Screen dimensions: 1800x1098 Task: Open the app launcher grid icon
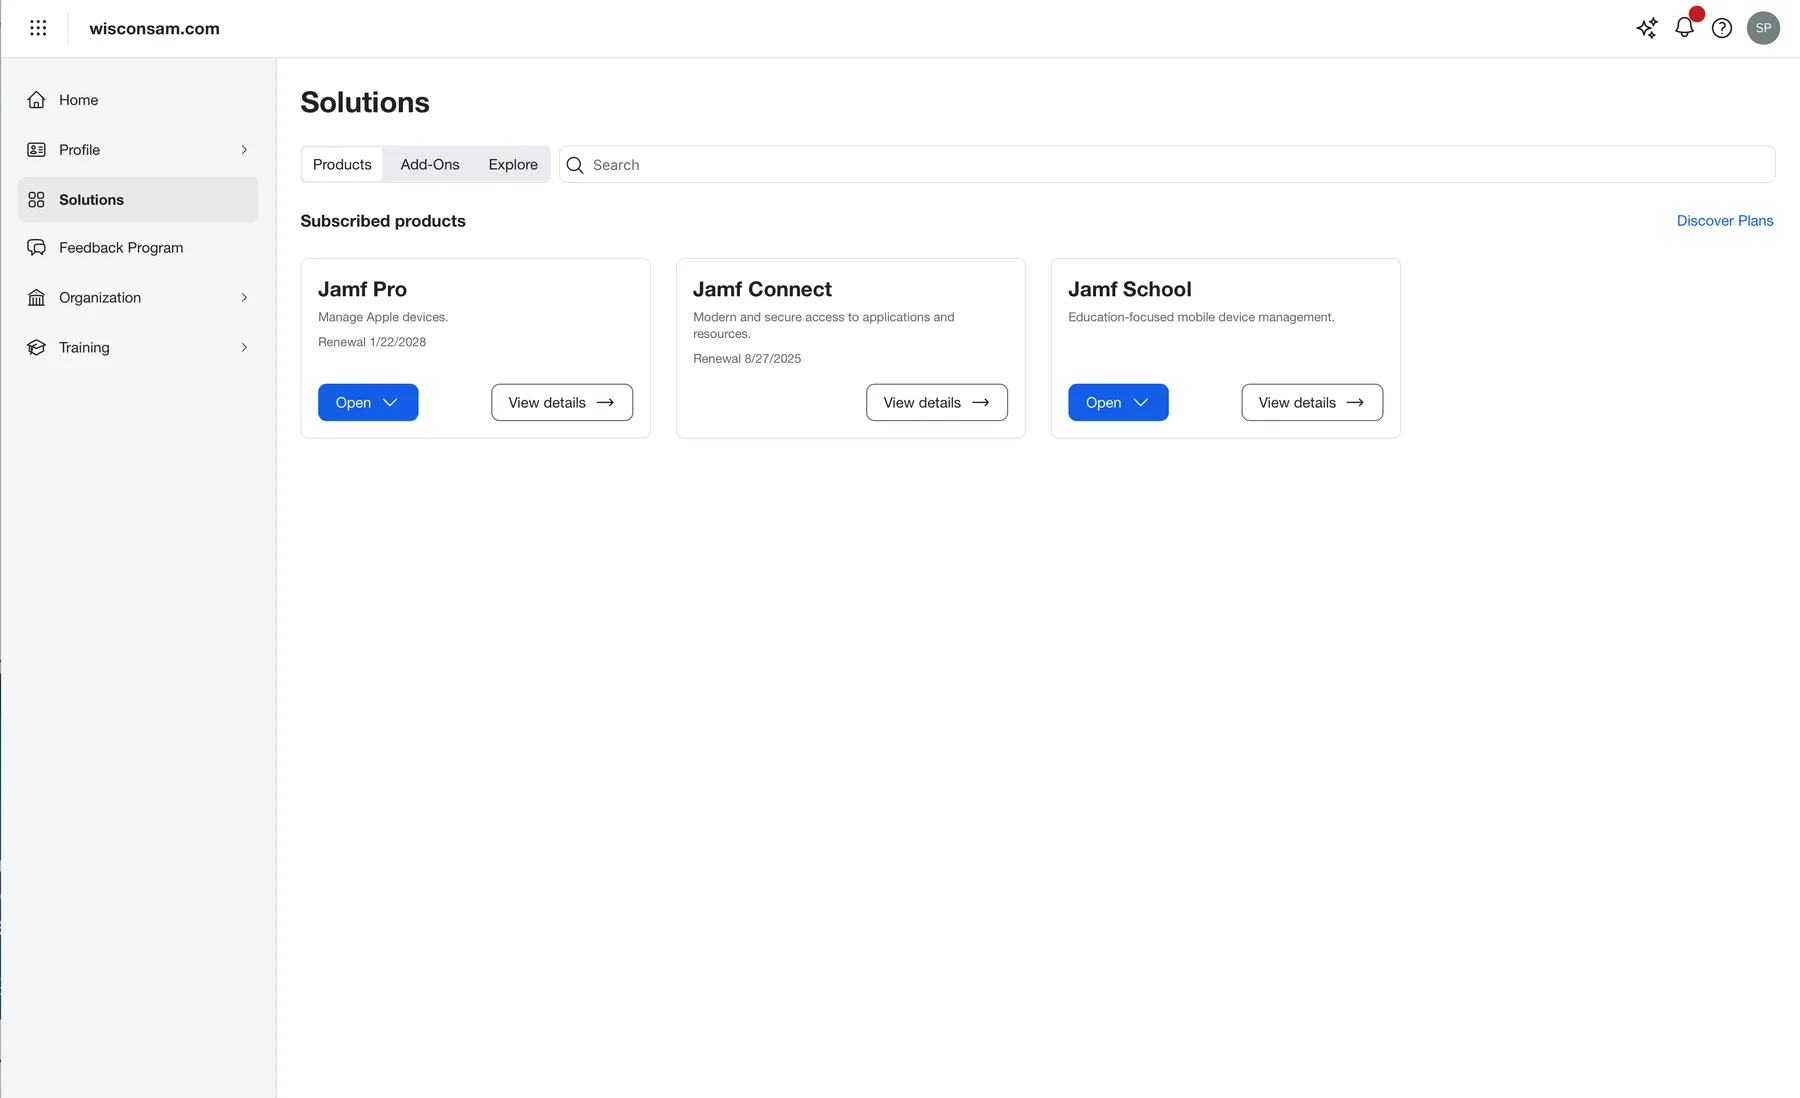tap(38, 28)
